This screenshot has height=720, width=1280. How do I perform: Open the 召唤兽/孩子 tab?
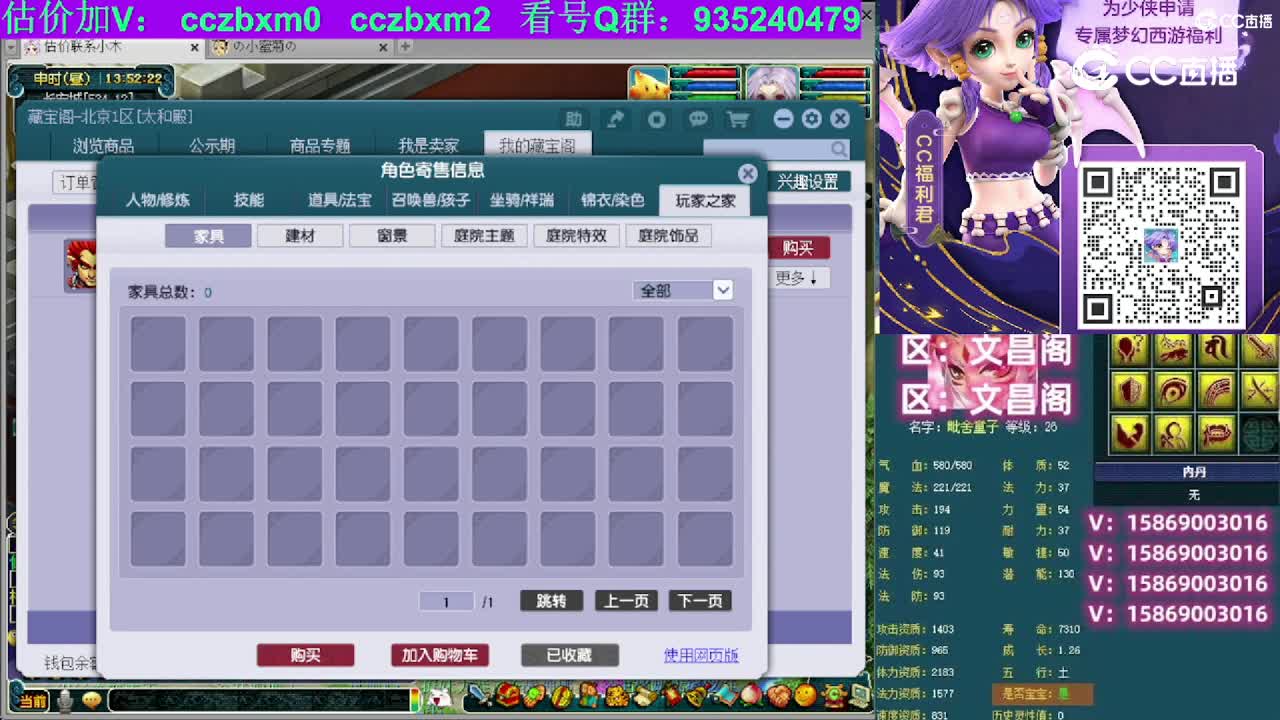(x=431, y=200)
